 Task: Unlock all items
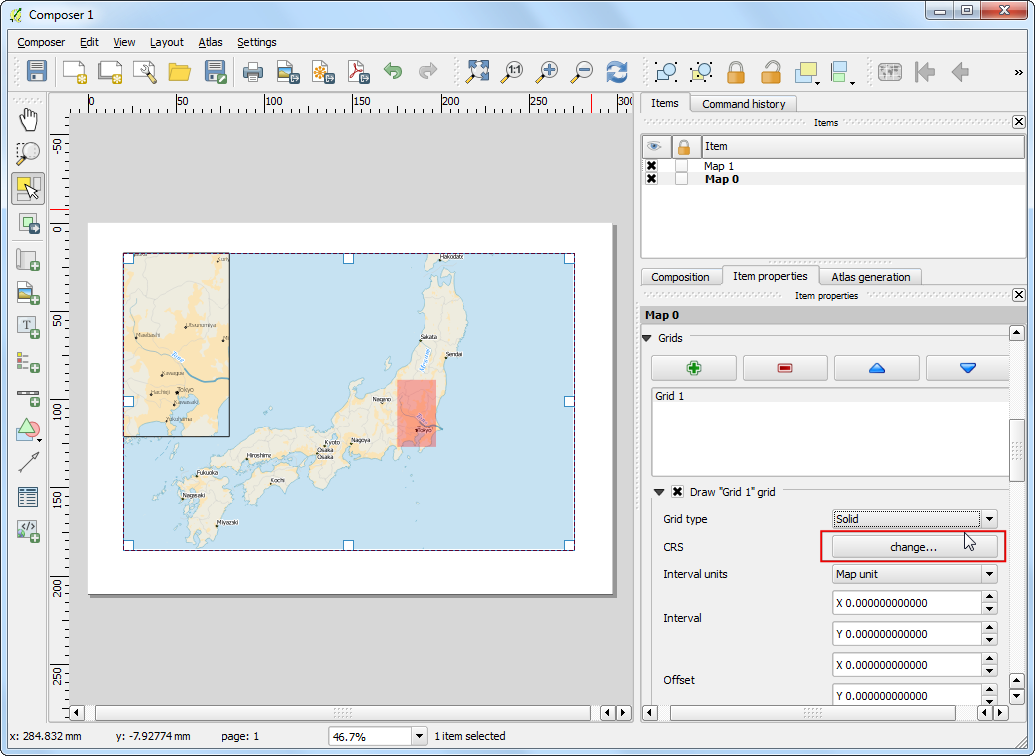click(771, 71)
